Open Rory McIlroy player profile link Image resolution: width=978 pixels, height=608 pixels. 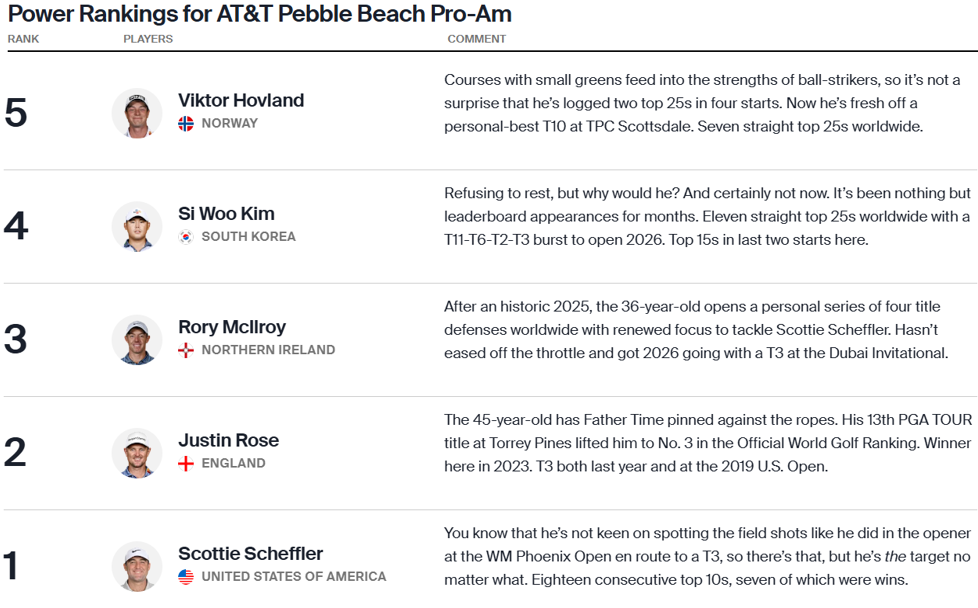(232, 327)
